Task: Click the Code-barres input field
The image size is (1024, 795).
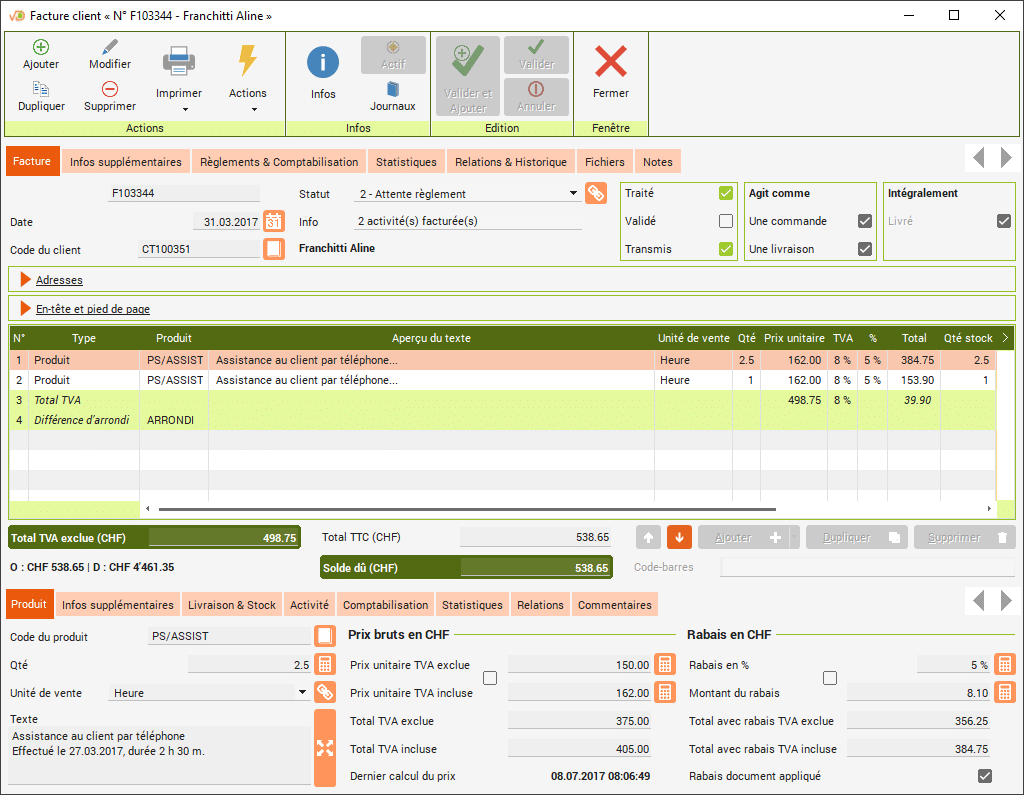Action: (x=867, y=568)
